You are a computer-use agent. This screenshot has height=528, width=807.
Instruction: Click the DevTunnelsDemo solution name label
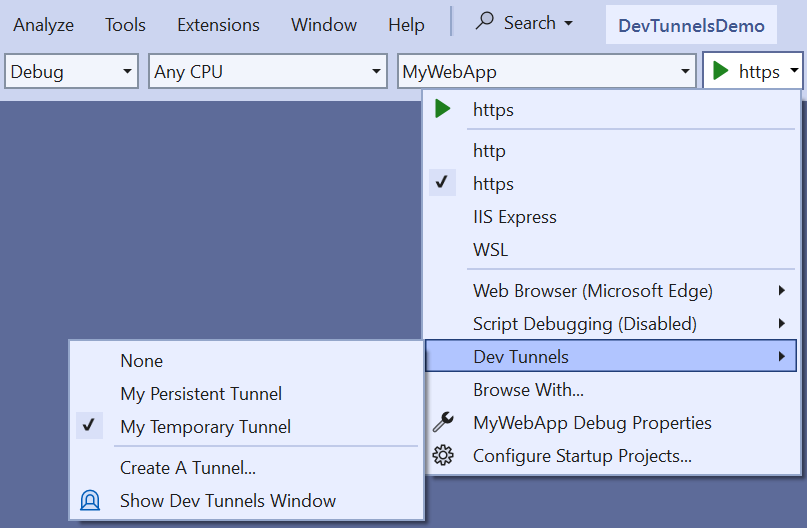click(691, 26)
